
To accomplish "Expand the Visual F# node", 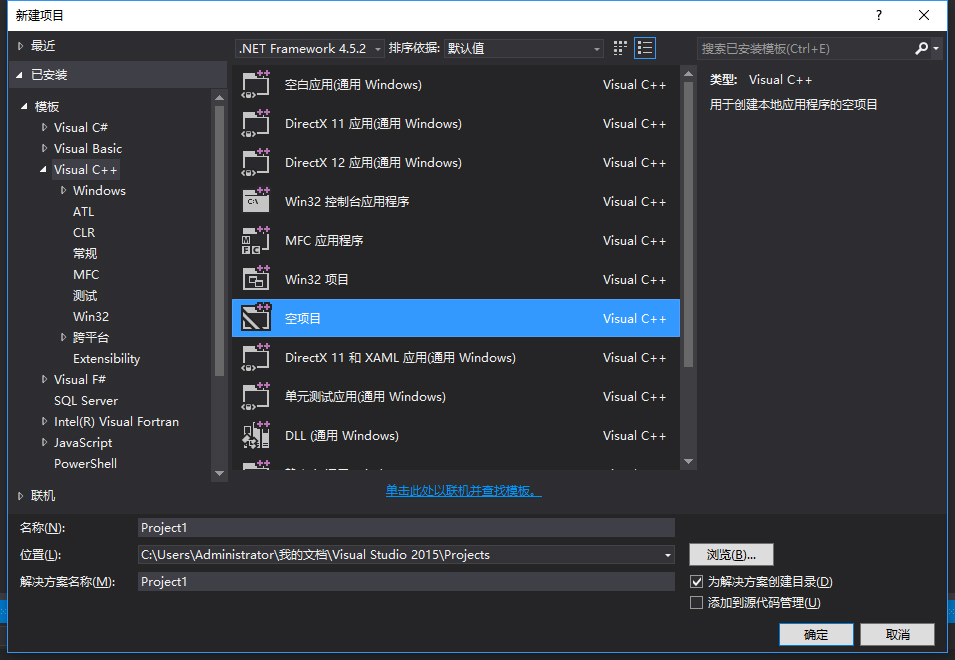I will point(44,379).
